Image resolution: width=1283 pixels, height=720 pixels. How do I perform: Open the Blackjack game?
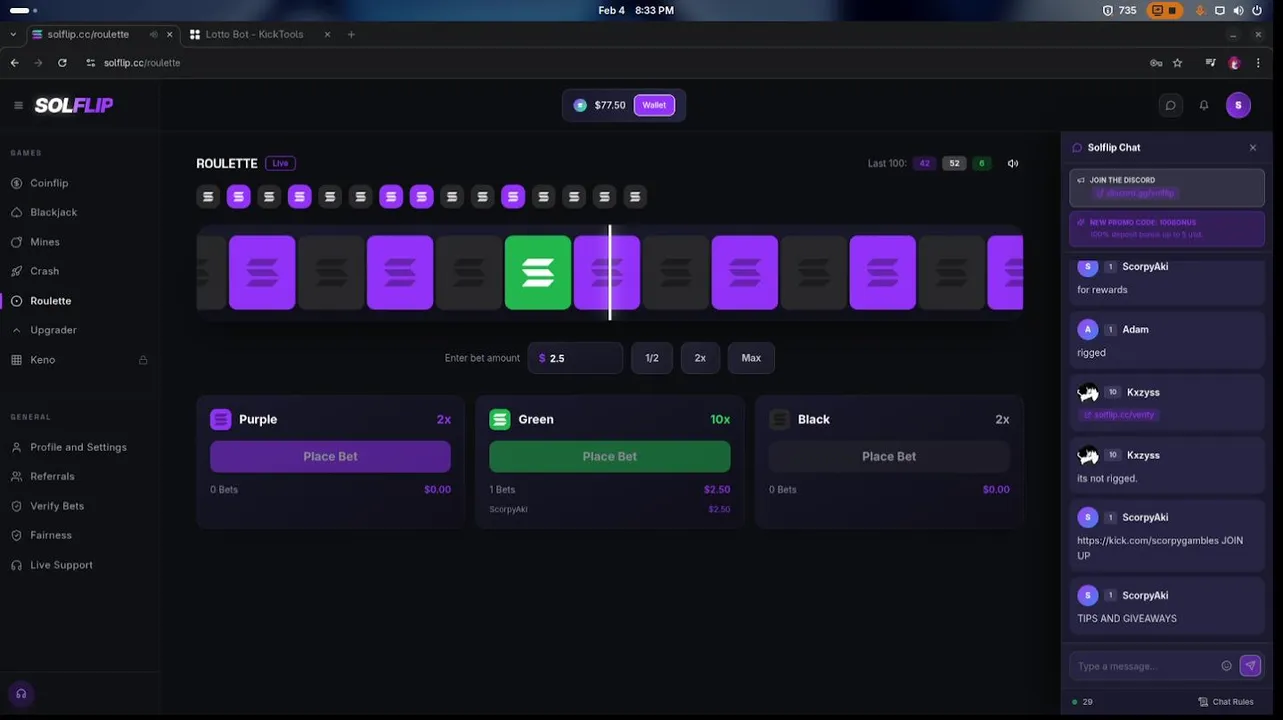point(53,212)
